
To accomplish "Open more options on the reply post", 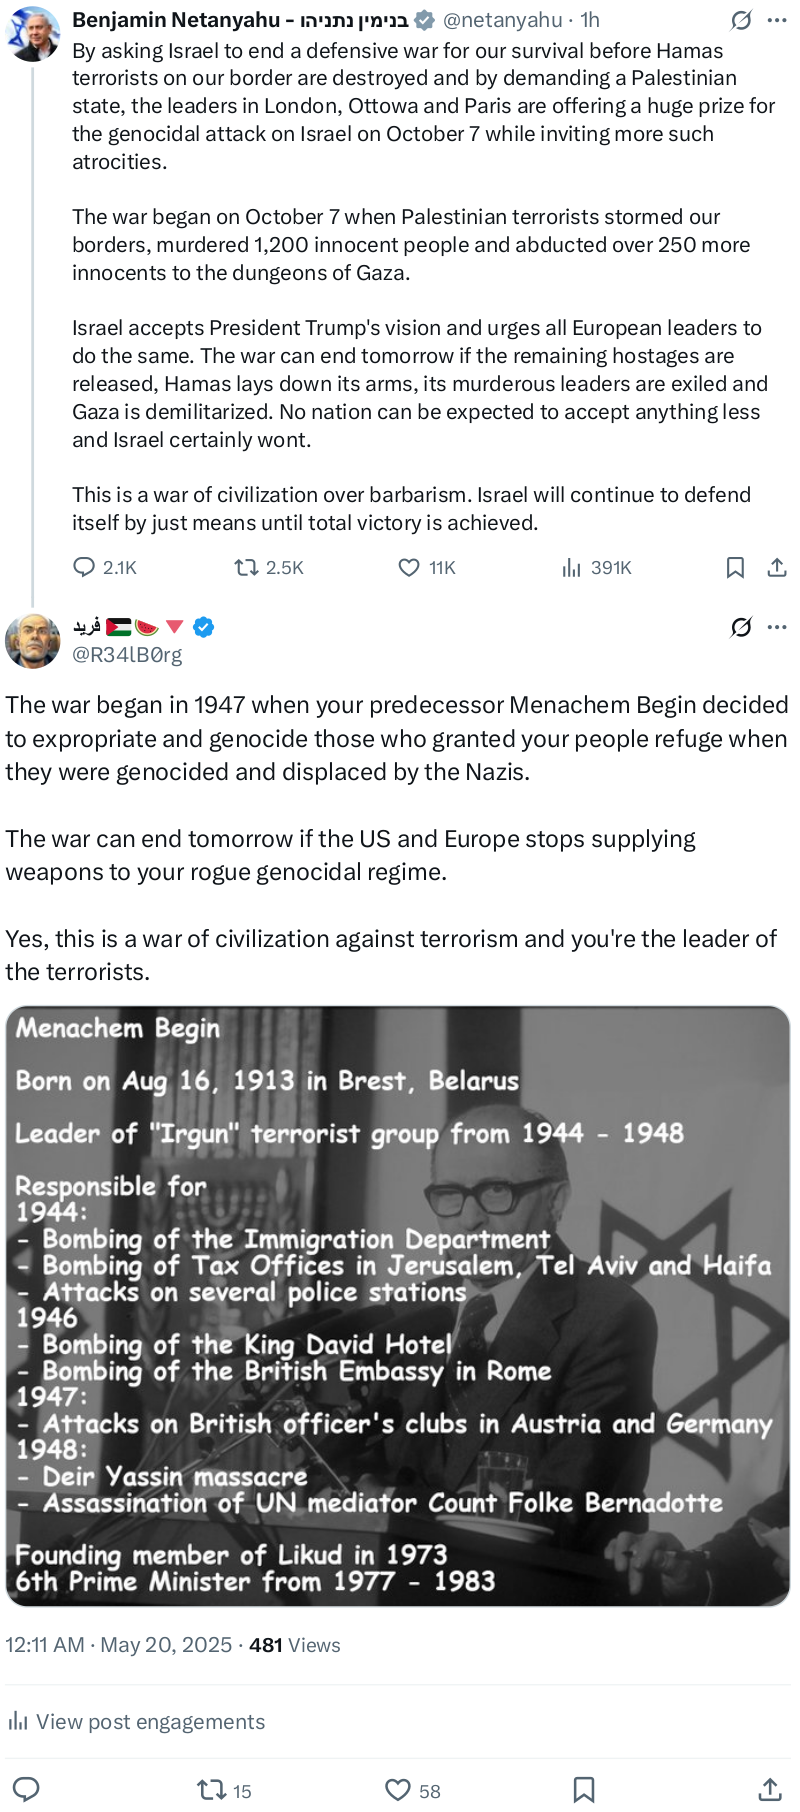I will [777, 627].
